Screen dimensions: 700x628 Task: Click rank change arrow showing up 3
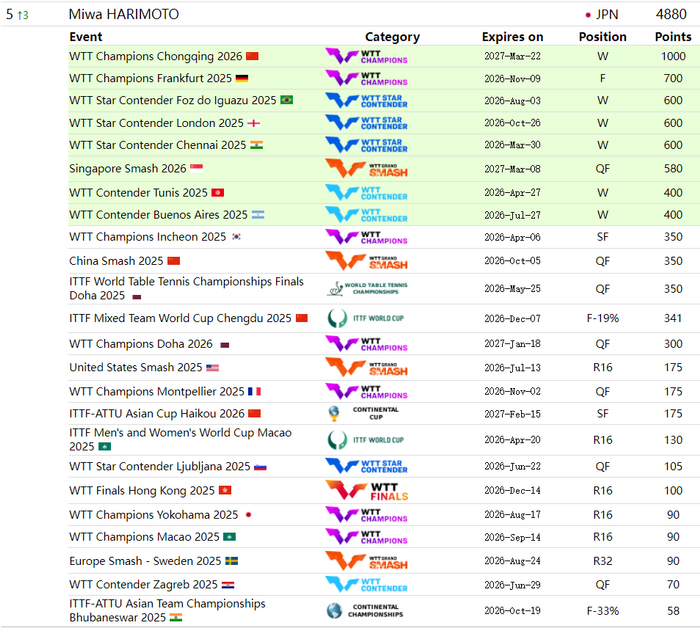[23, 15]
